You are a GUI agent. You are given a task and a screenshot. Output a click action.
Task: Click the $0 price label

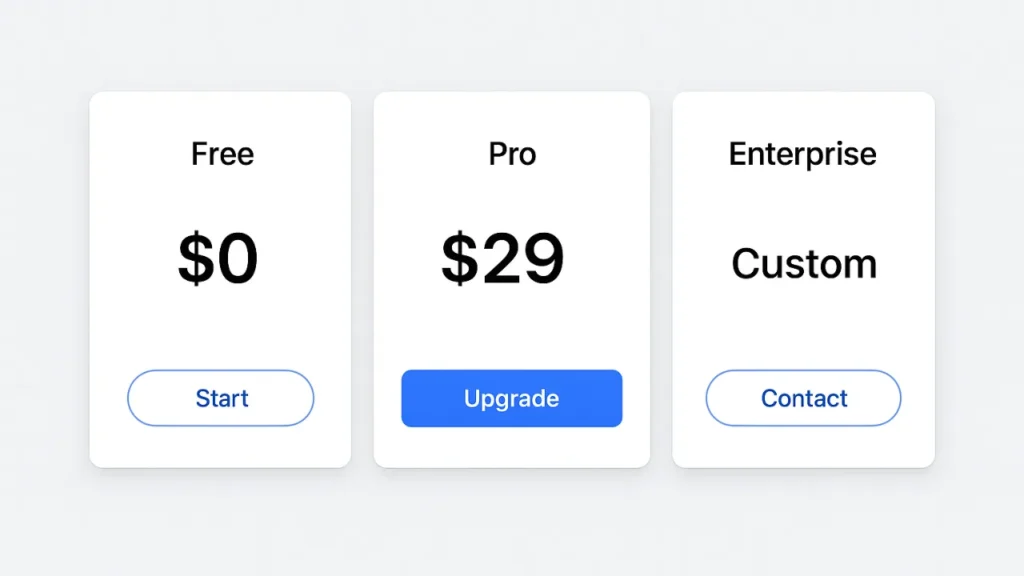pos(220,258)
